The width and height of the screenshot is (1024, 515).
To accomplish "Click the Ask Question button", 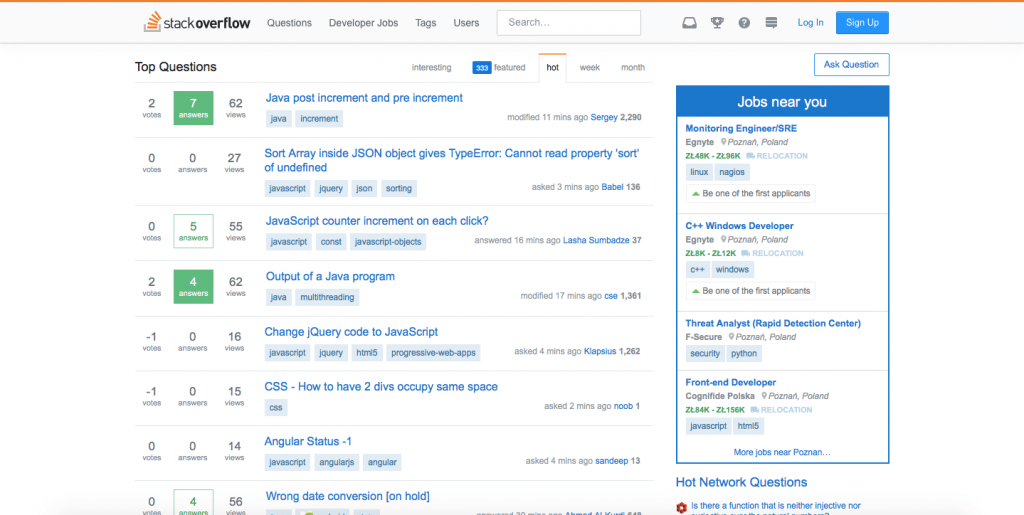I will pos(851,65).
